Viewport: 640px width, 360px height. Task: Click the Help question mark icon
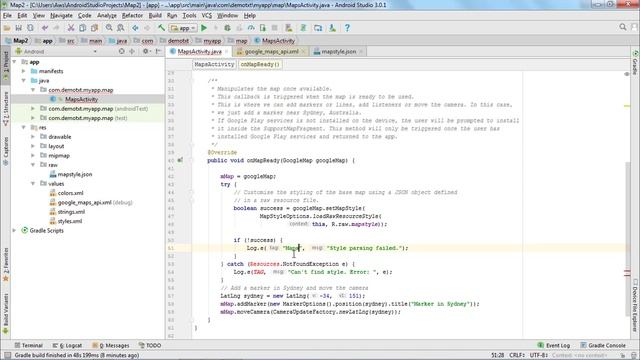point(347,28)
